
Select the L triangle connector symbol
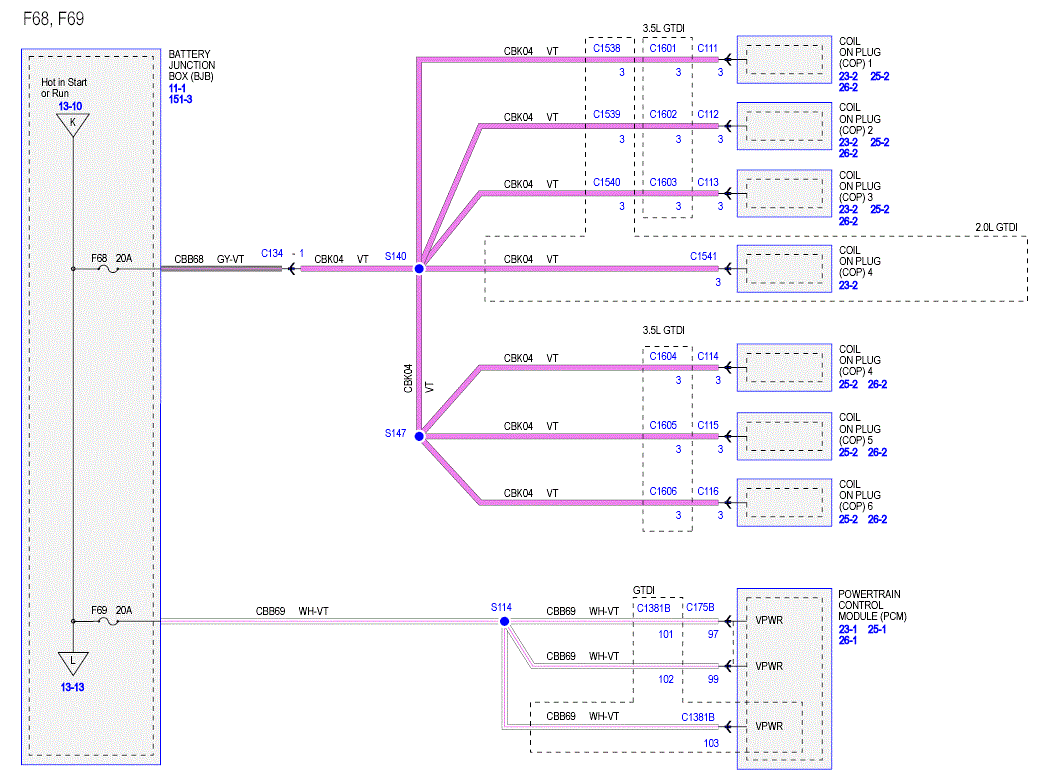pyautogui.click(x=73, y=664)
